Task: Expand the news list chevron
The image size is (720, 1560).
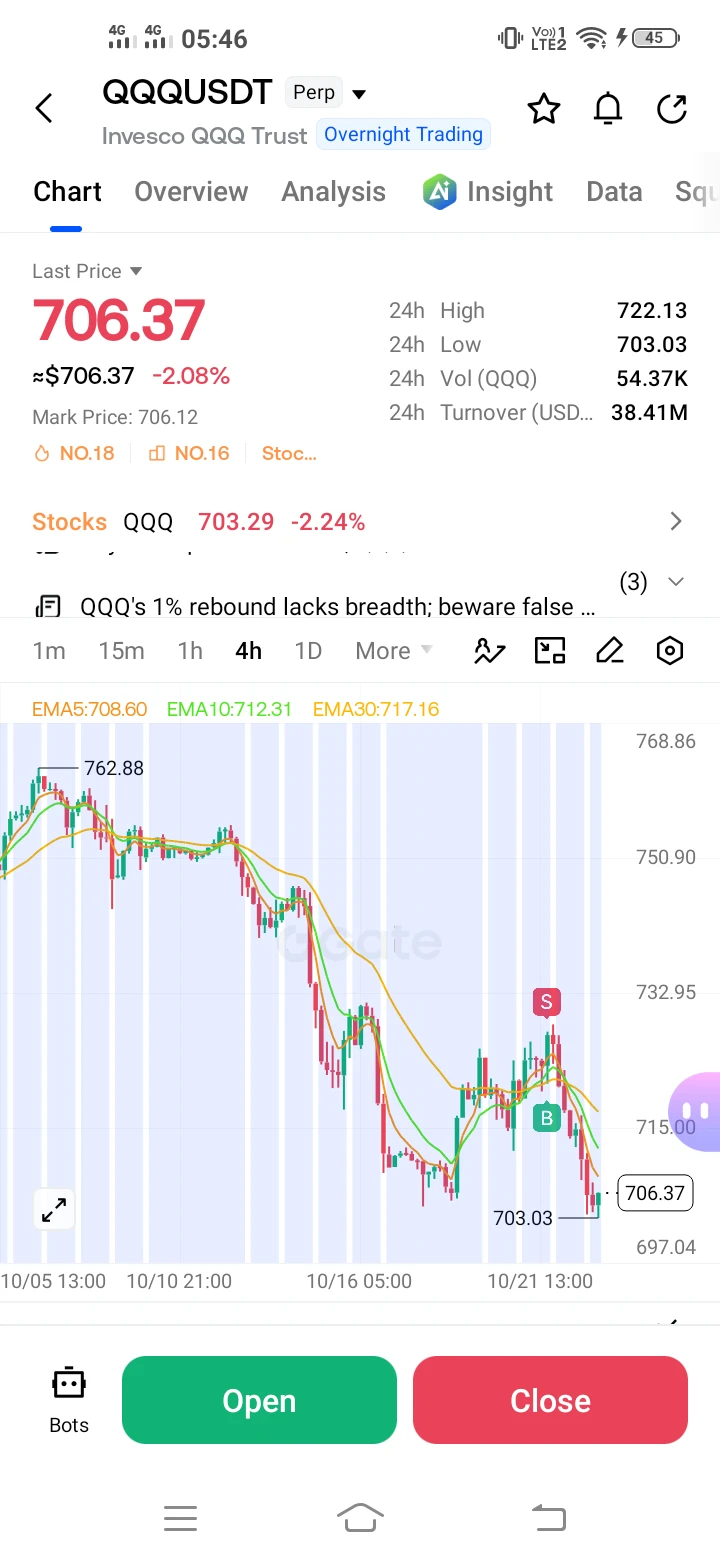Action: (x=676, y=582)
